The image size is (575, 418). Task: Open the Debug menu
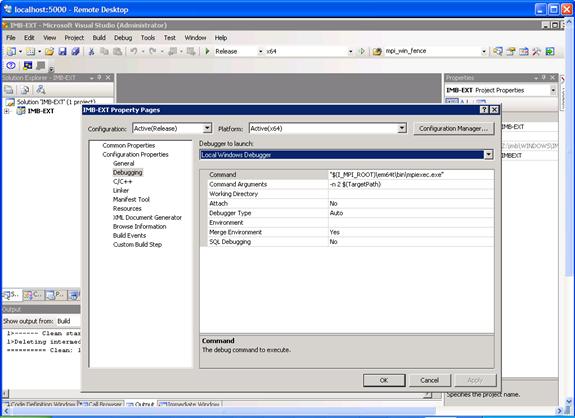pyautogui.click(x=123, y=38)
